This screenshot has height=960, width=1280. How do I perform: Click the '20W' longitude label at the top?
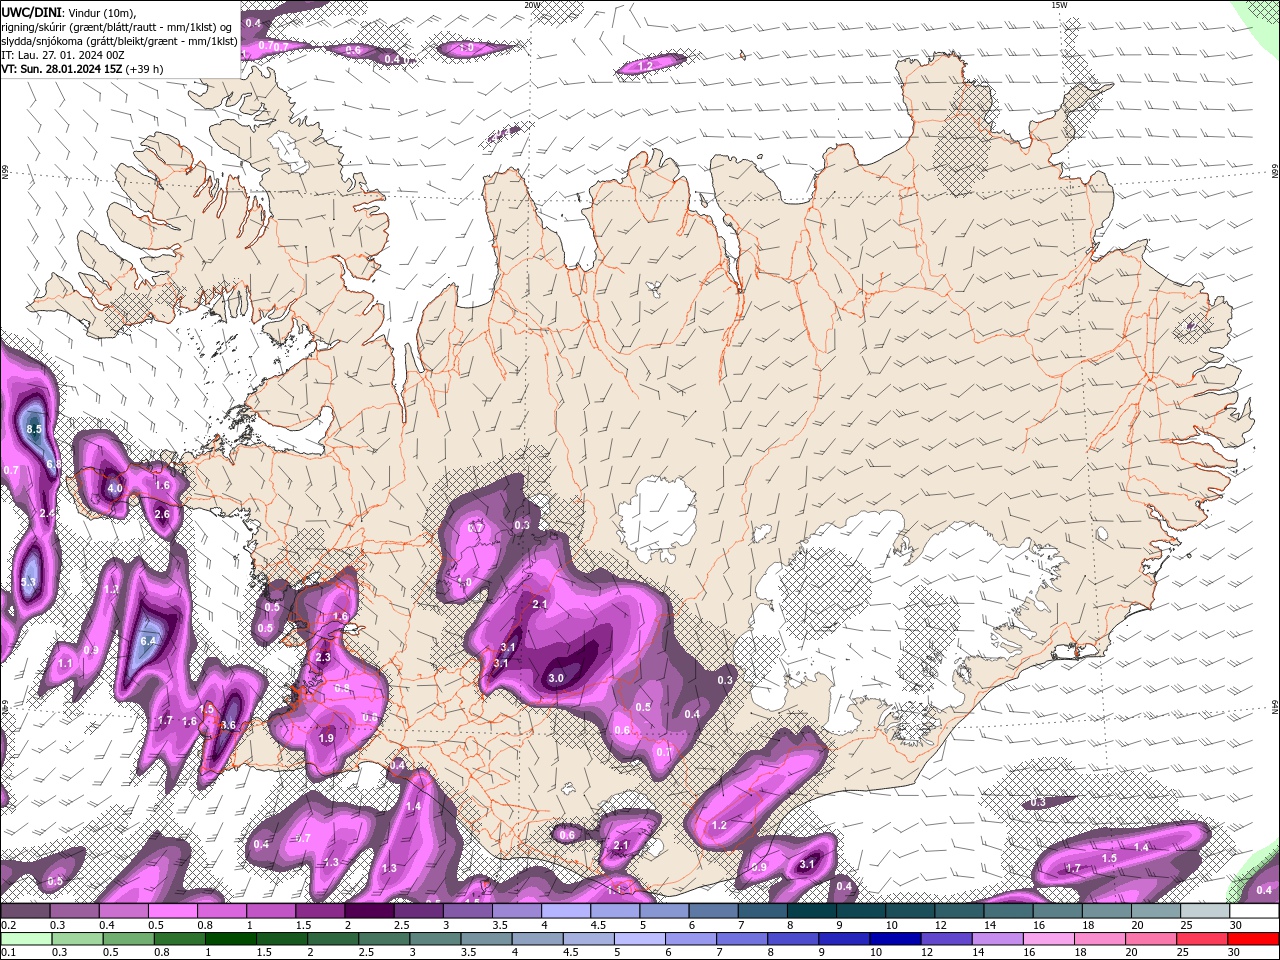click(x=532, y=5)
